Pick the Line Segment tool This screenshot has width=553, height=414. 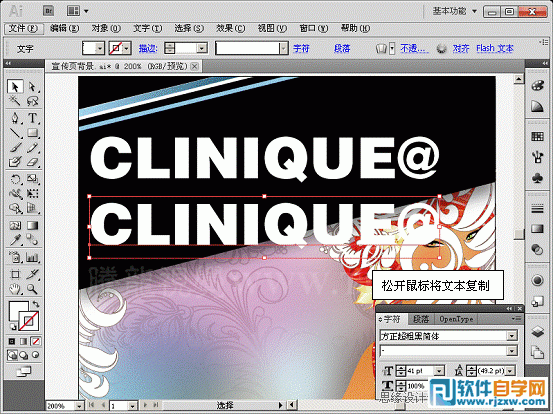(x=15, y=133)
